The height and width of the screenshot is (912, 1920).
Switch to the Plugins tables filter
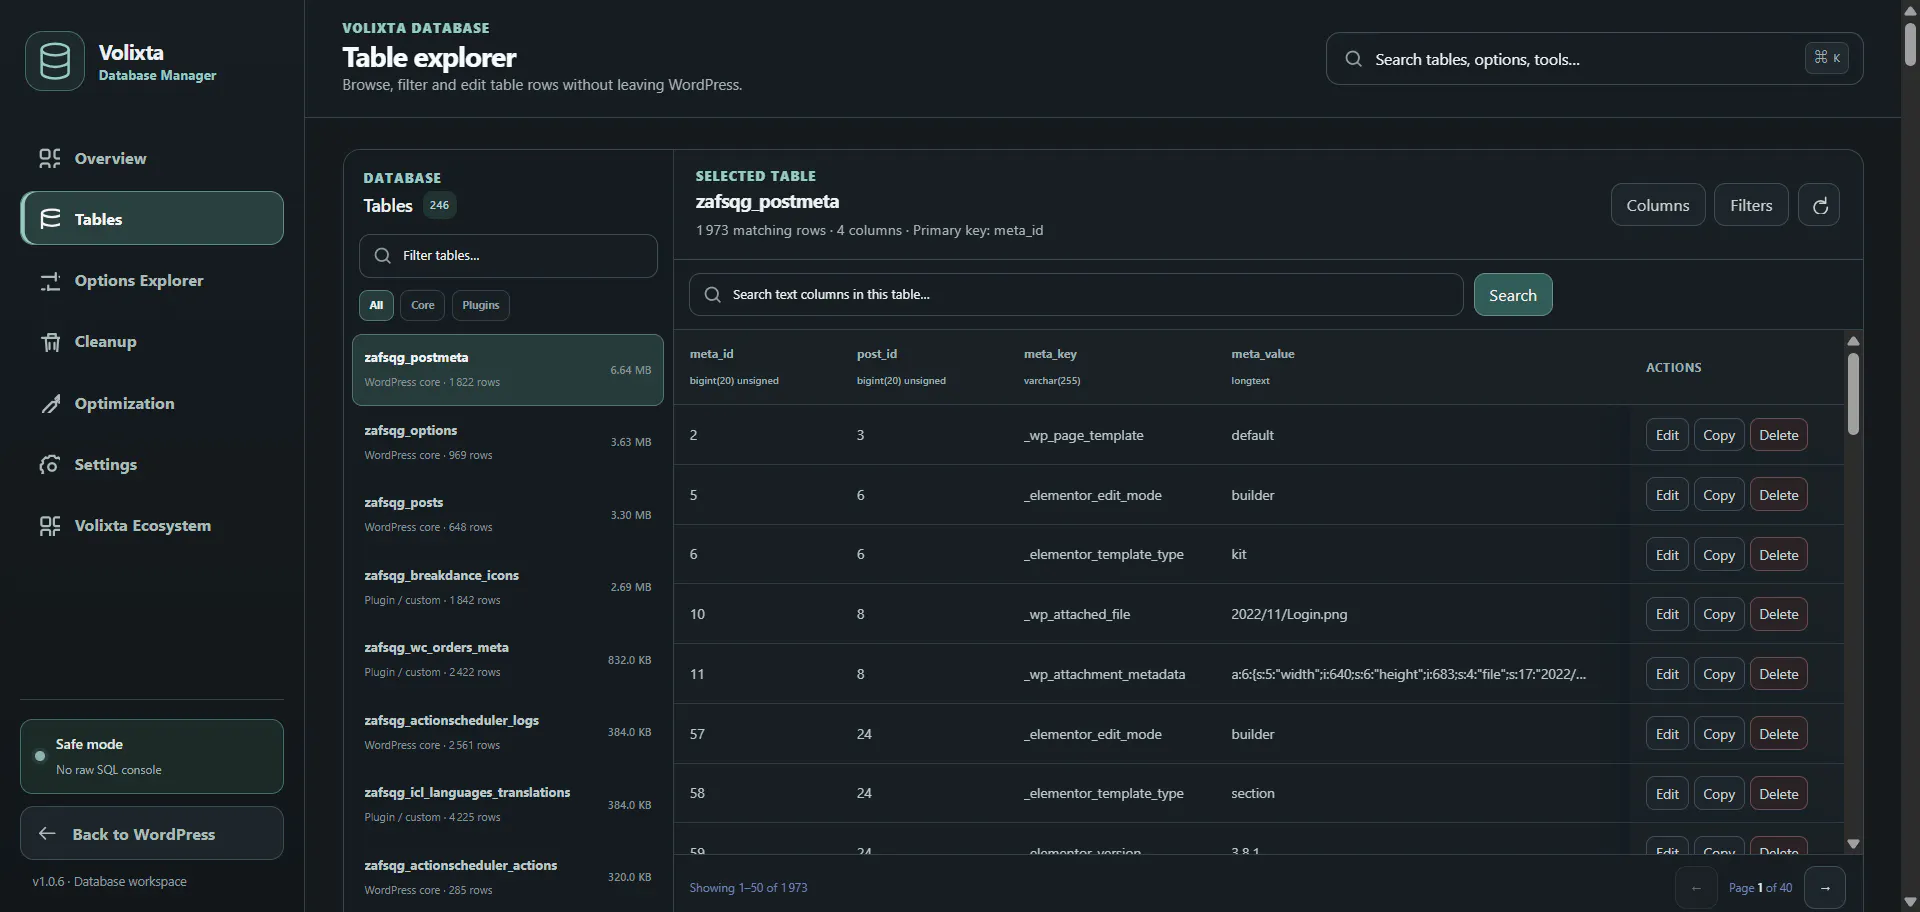pyautogui.click(x=481, y=305)
